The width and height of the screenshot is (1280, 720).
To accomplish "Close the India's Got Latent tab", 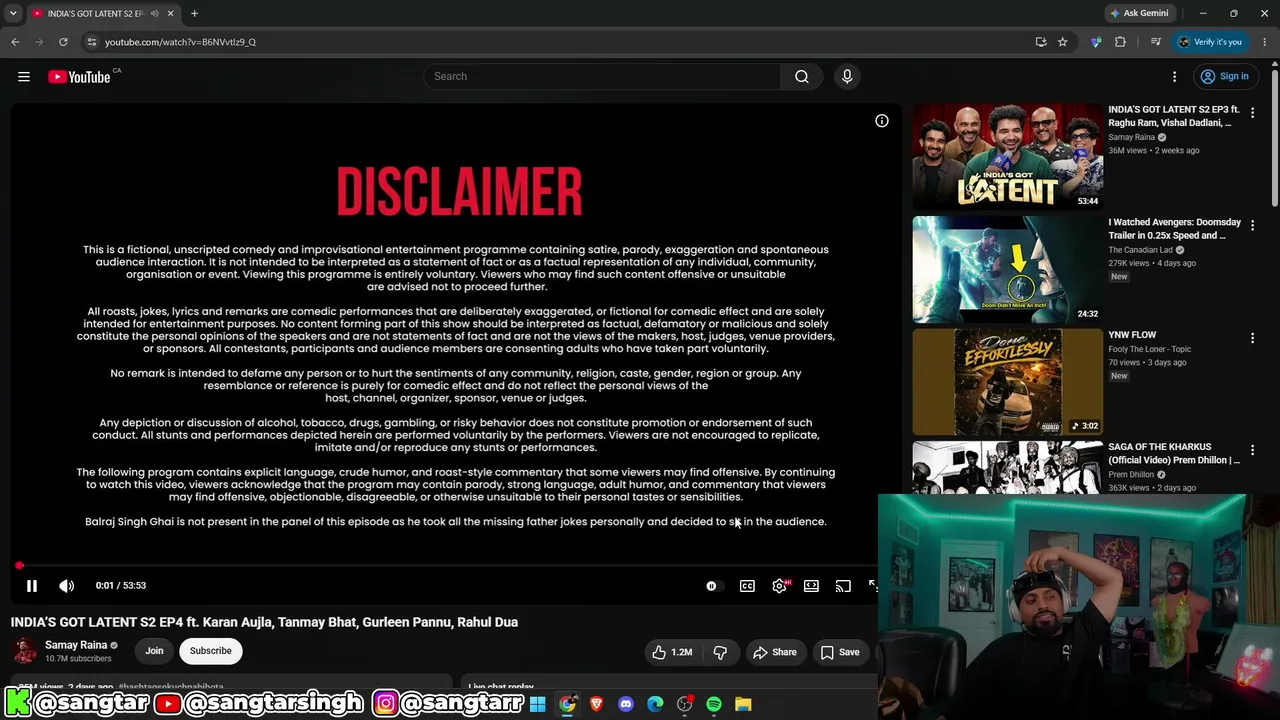I will pos(170,14).
